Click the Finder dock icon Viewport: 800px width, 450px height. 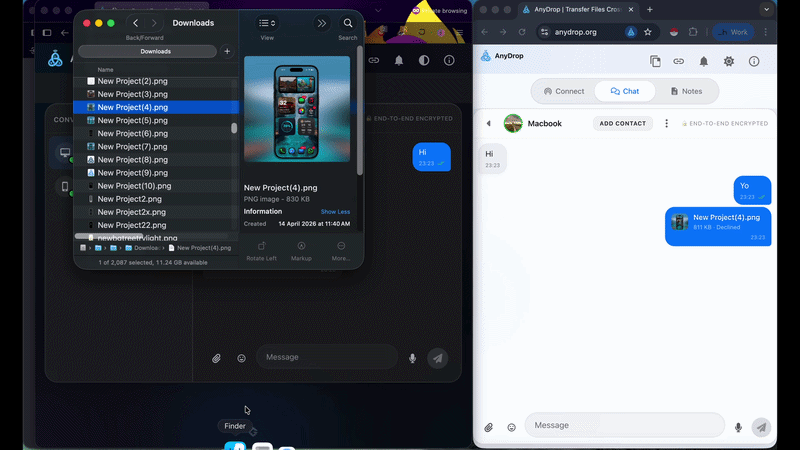[x=235, y=446]
